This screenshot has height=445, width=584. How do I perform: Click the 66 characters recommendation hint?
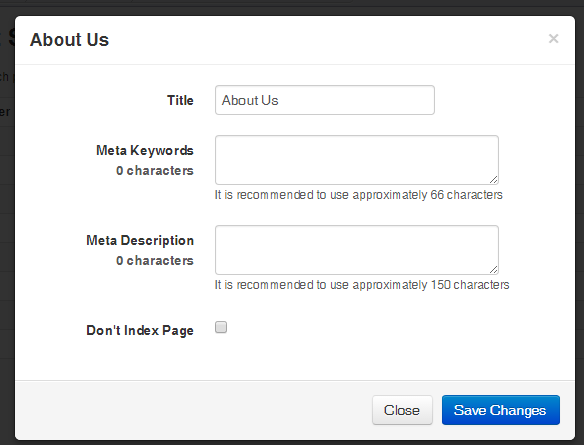(358, 195)
